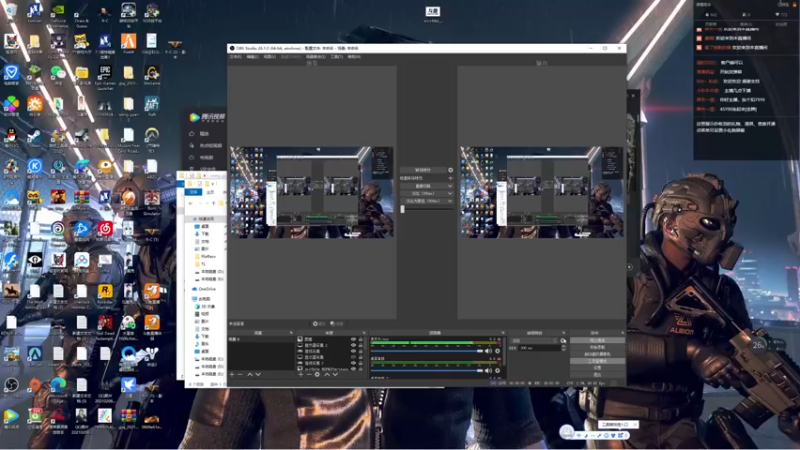Screen dimensions: 800x450
Task: Click the 开始录制 button in controls
Action: tap(597, 347)
